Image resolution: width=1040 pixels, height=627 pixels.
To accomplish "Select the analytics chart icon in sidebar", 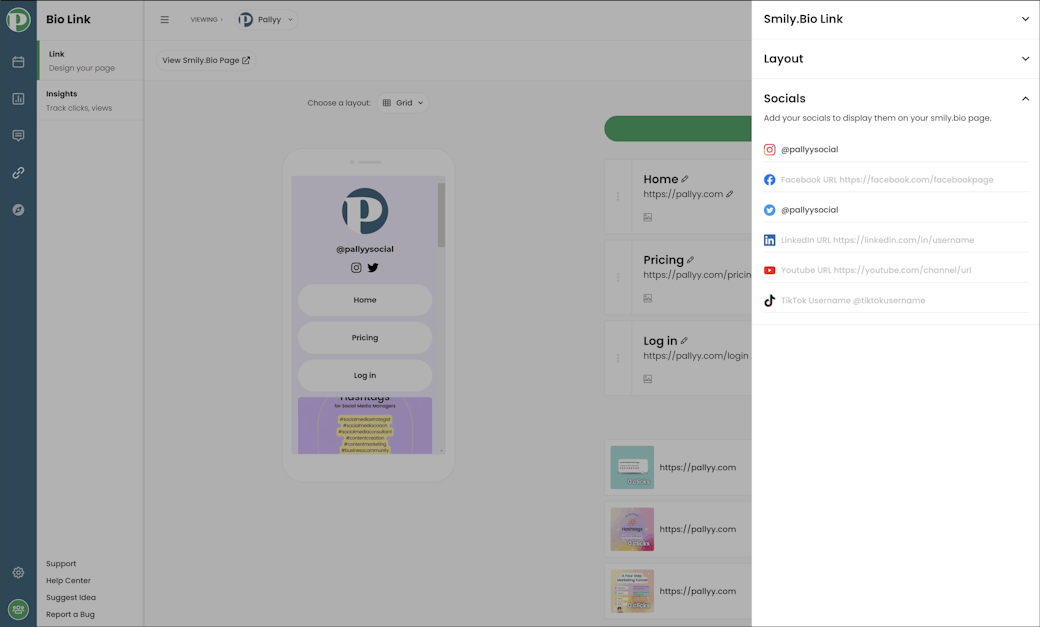I will [18, 98].
